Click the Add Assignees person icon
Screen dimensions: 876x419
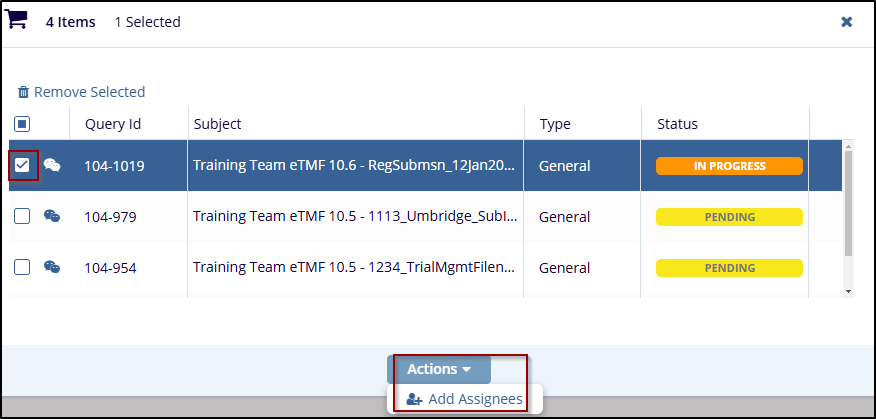point(414,400)
